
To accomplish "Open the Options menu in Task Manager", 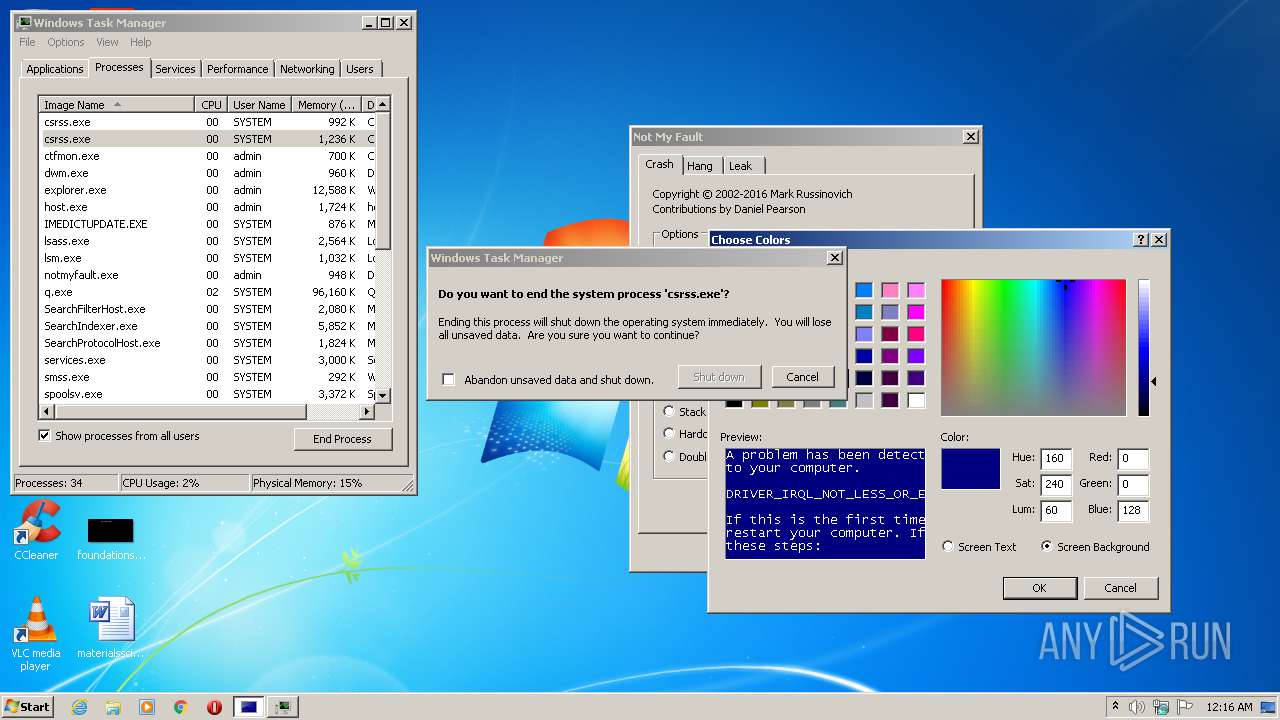I will tap(66, 42).
